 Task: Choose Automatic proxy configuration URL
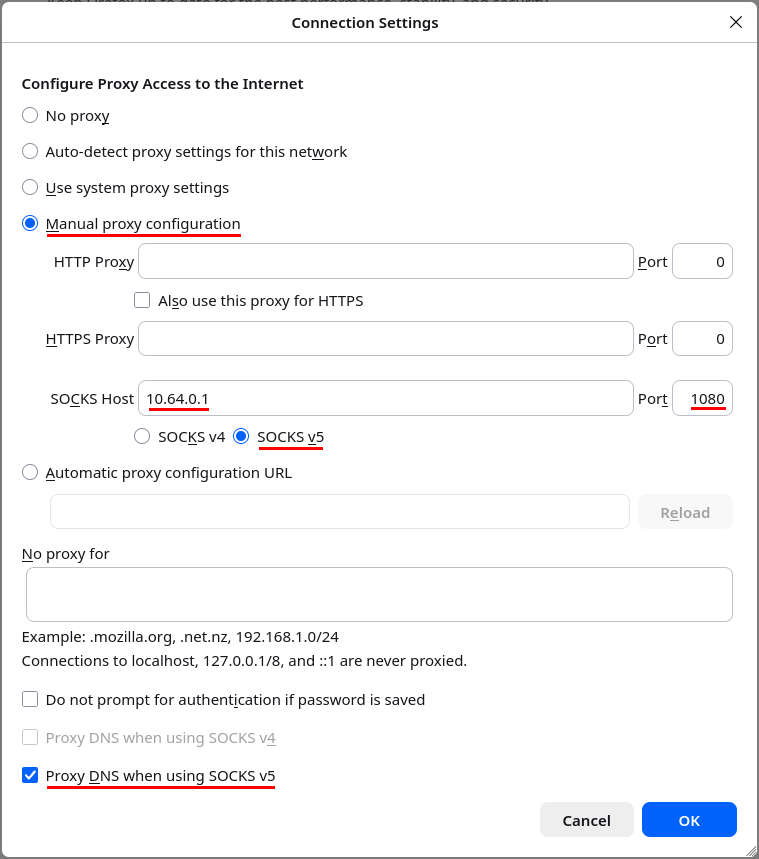[29, 472]
